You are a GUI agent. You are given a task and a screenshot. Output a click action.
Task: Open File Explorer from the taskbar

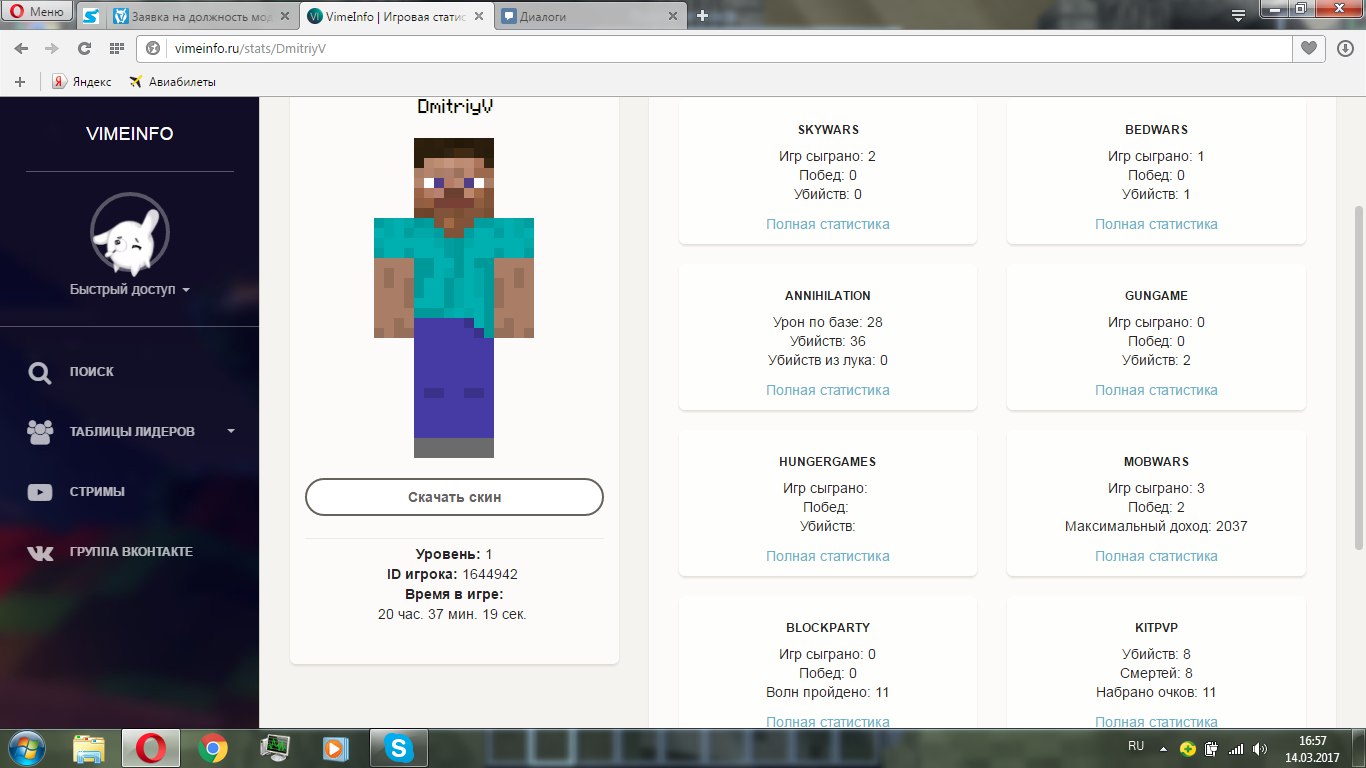point(89,748)
